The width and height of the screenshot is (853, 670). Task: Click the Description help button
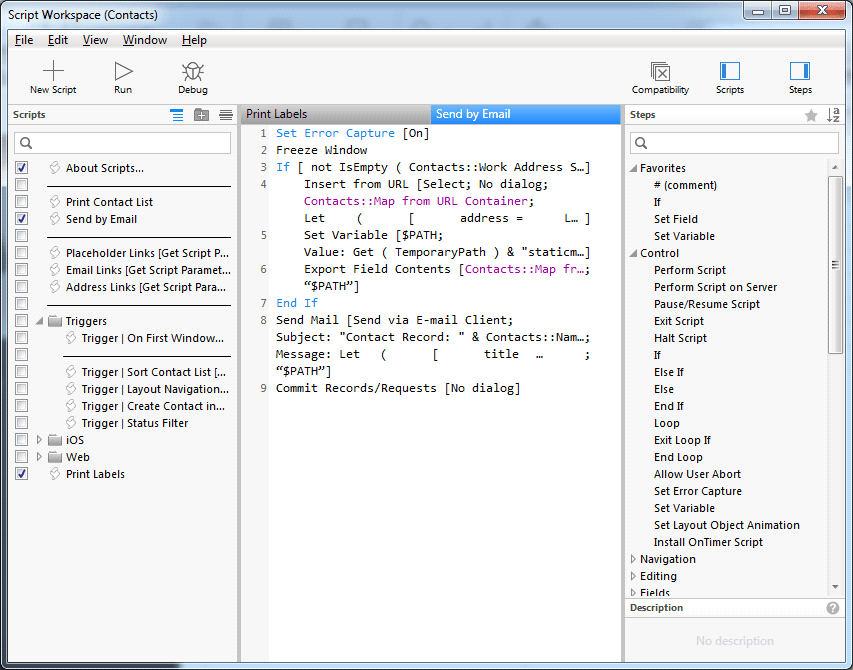tap(833, 608)
